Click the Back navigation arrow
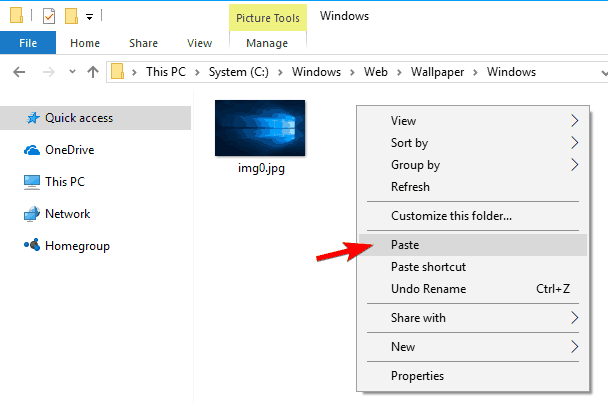This screenshot has height=405, width=608. click(19, 72)
